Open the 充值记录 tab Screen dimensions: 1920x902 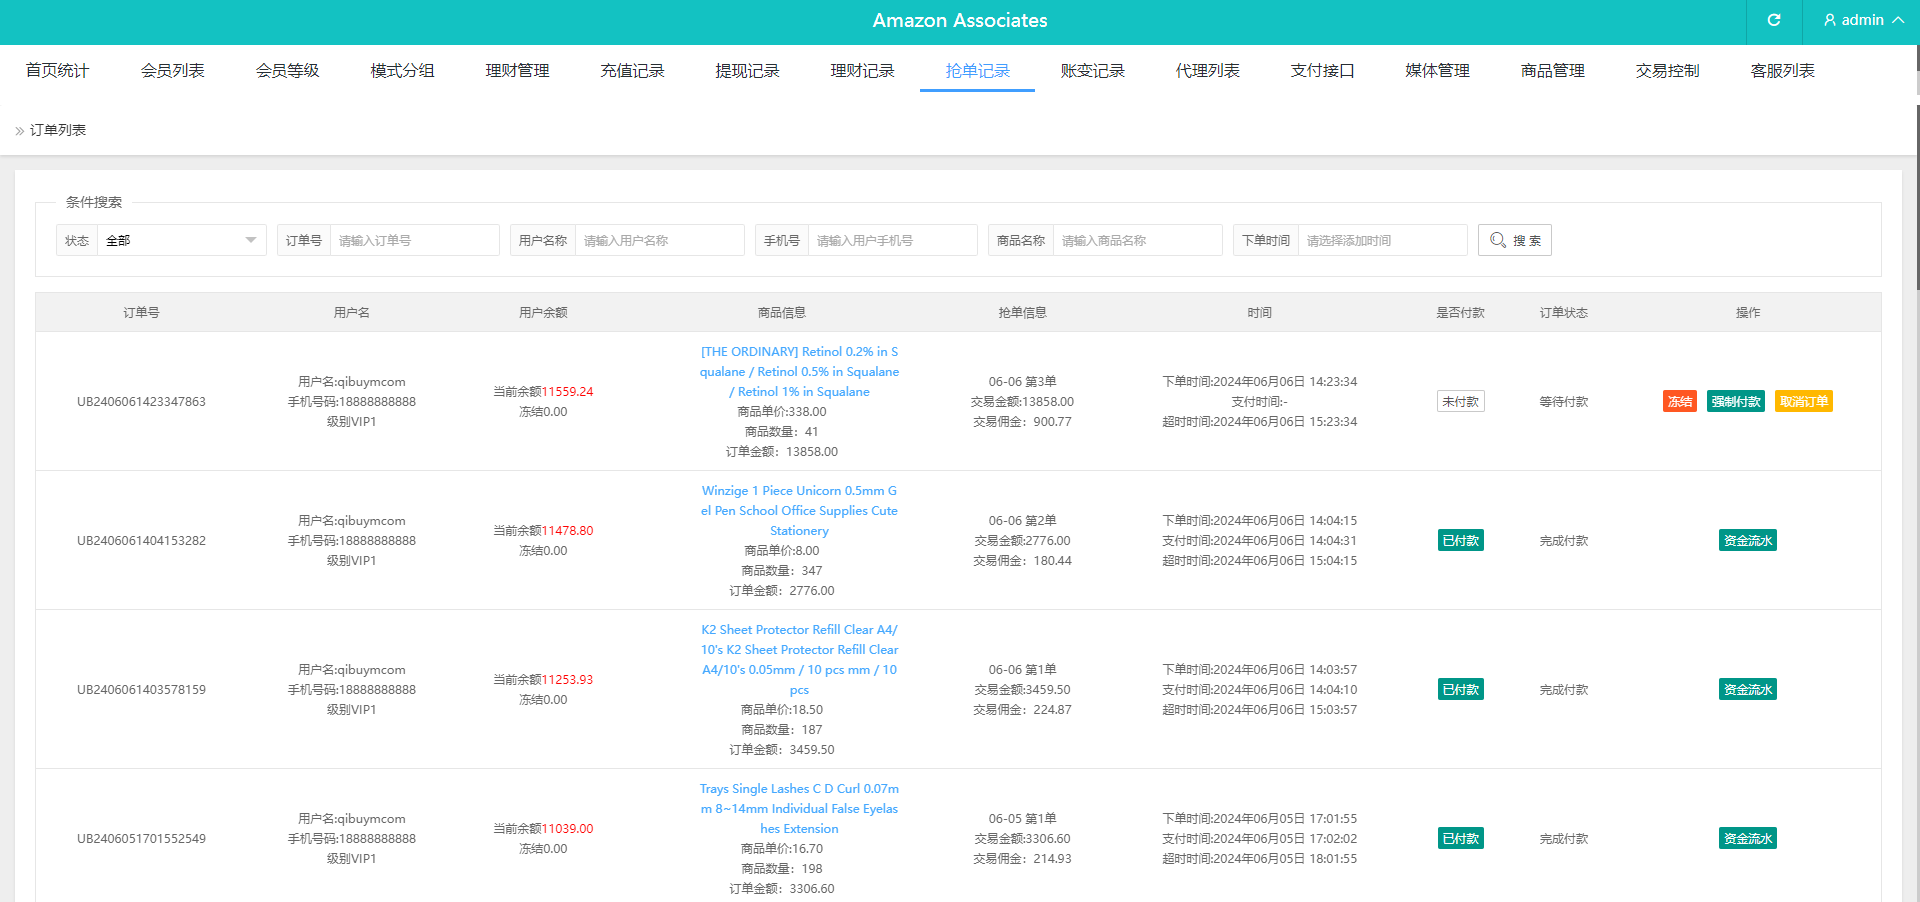[x=632, y=71]
